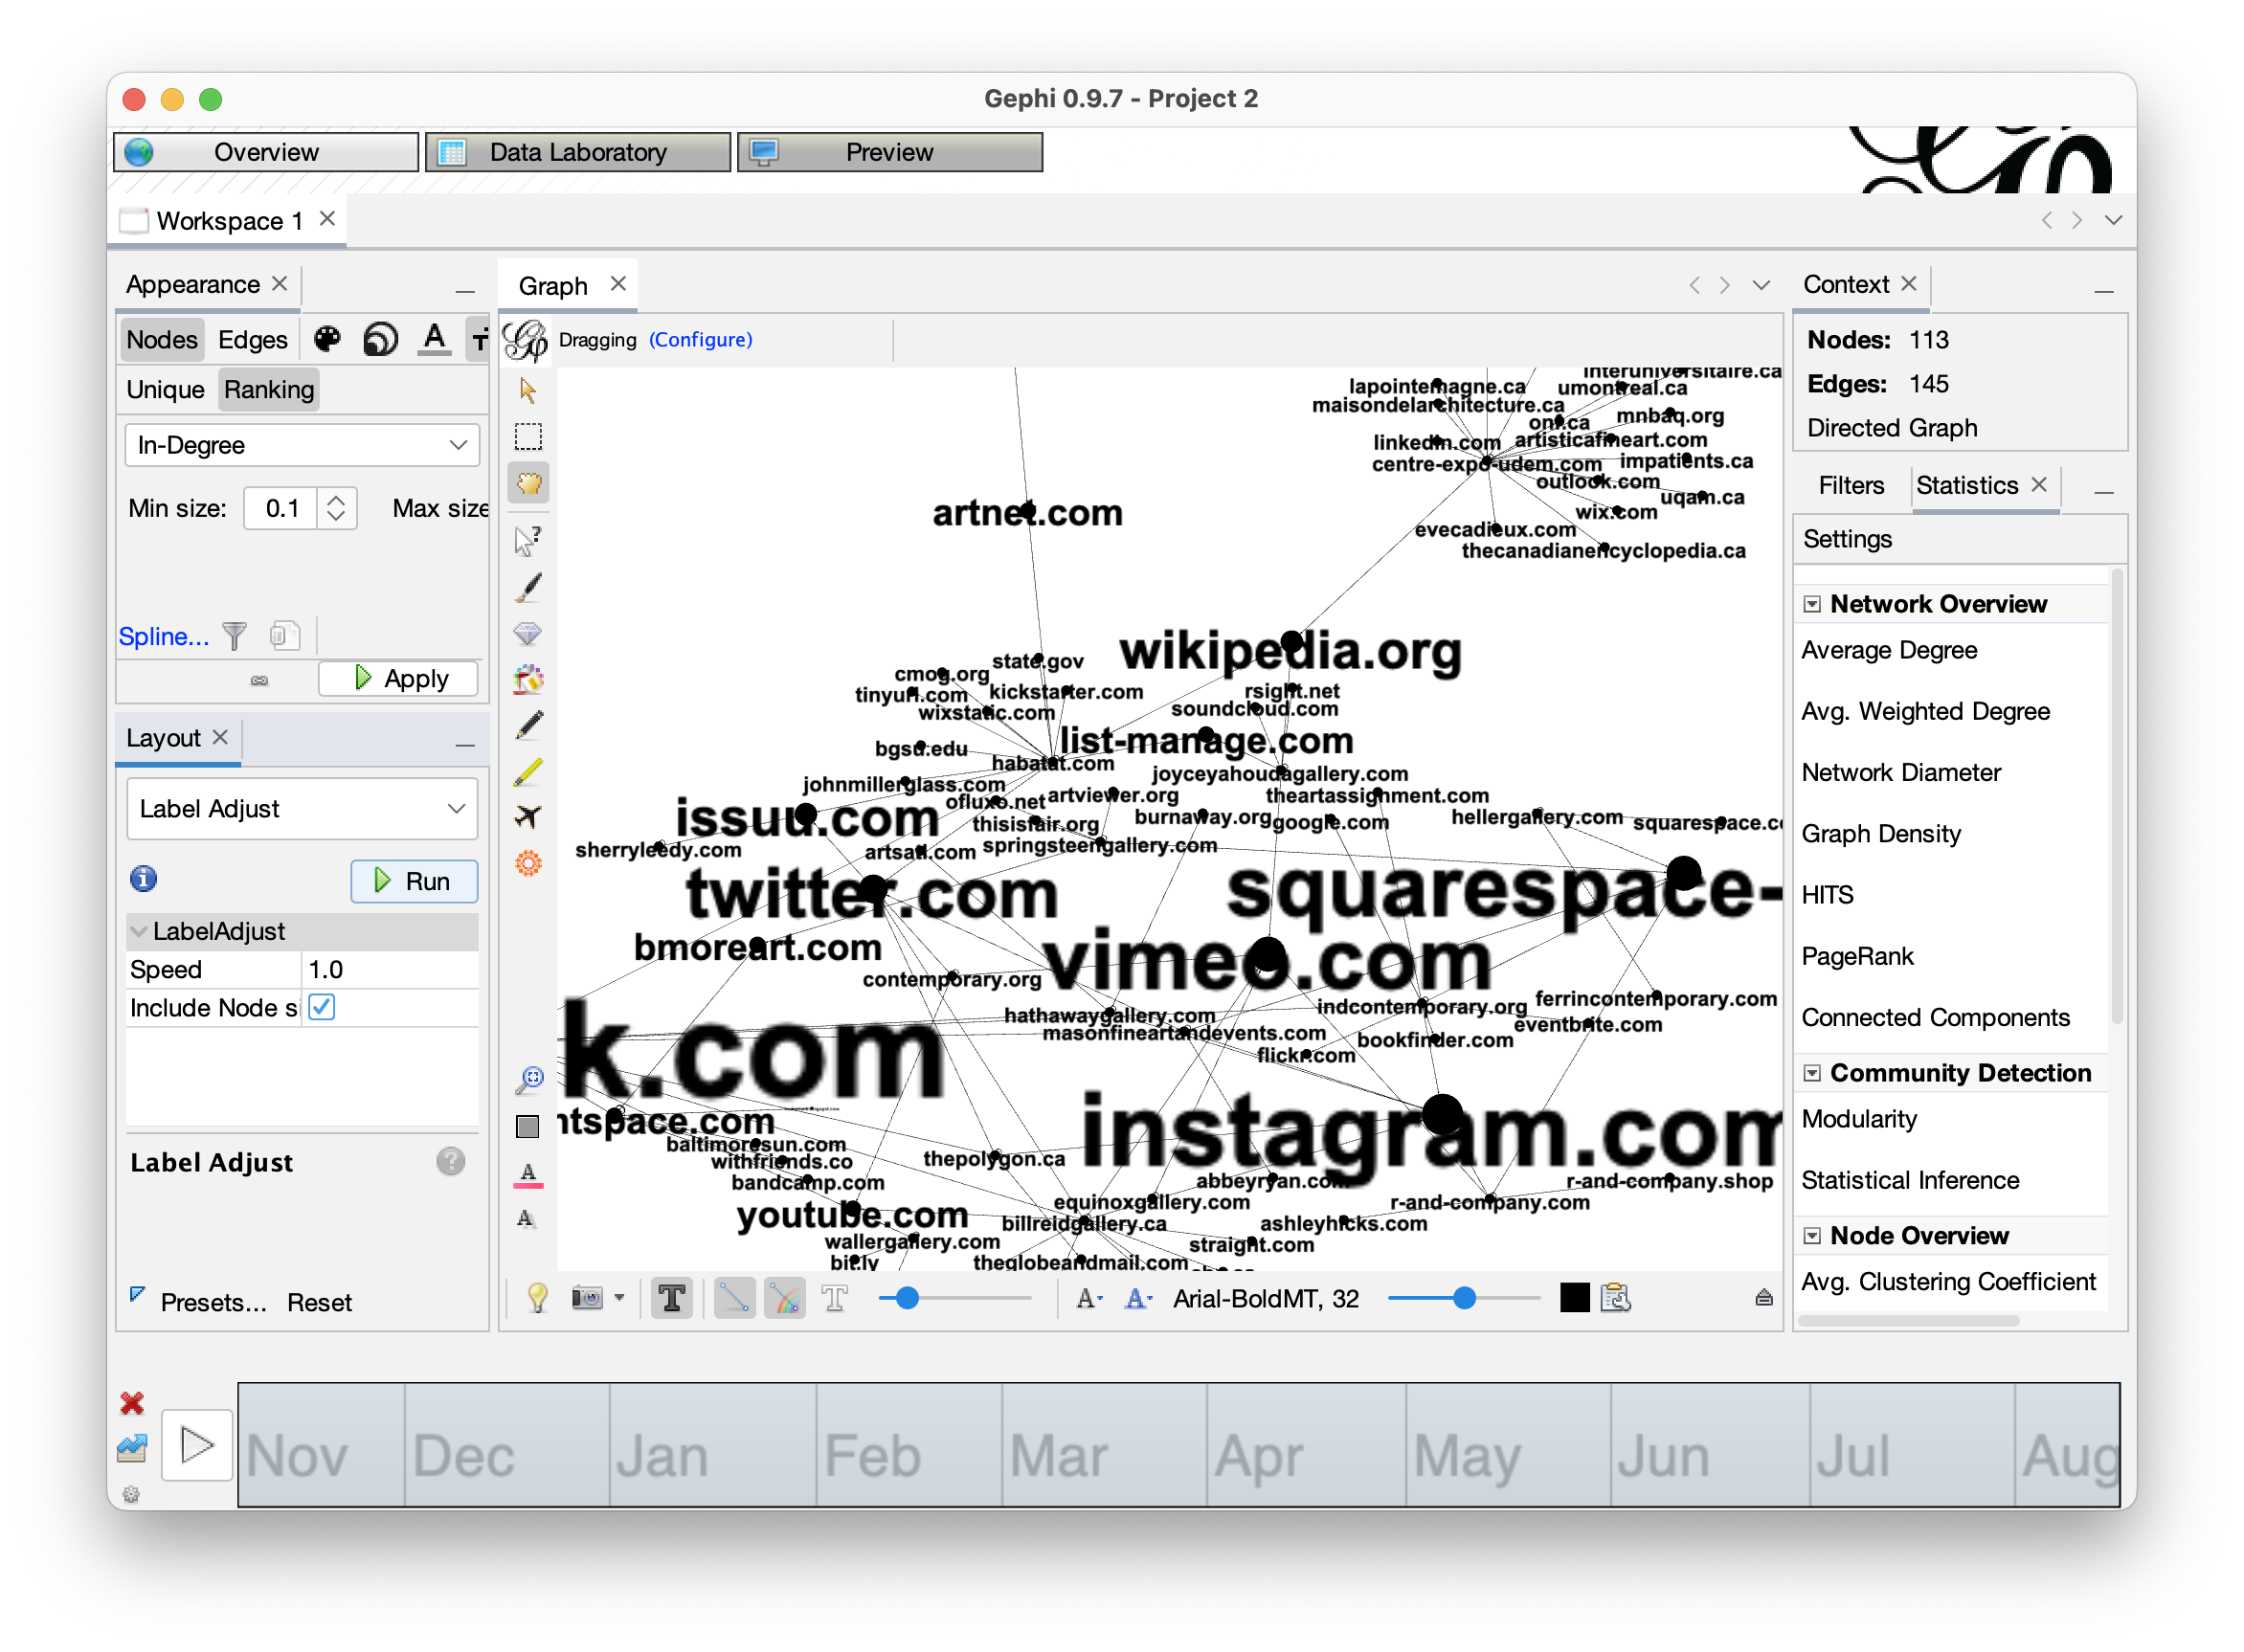Screen dimensions: 2244x1652
Task: Collapse LabelAdjust properties group
Action: coord(139,931)
